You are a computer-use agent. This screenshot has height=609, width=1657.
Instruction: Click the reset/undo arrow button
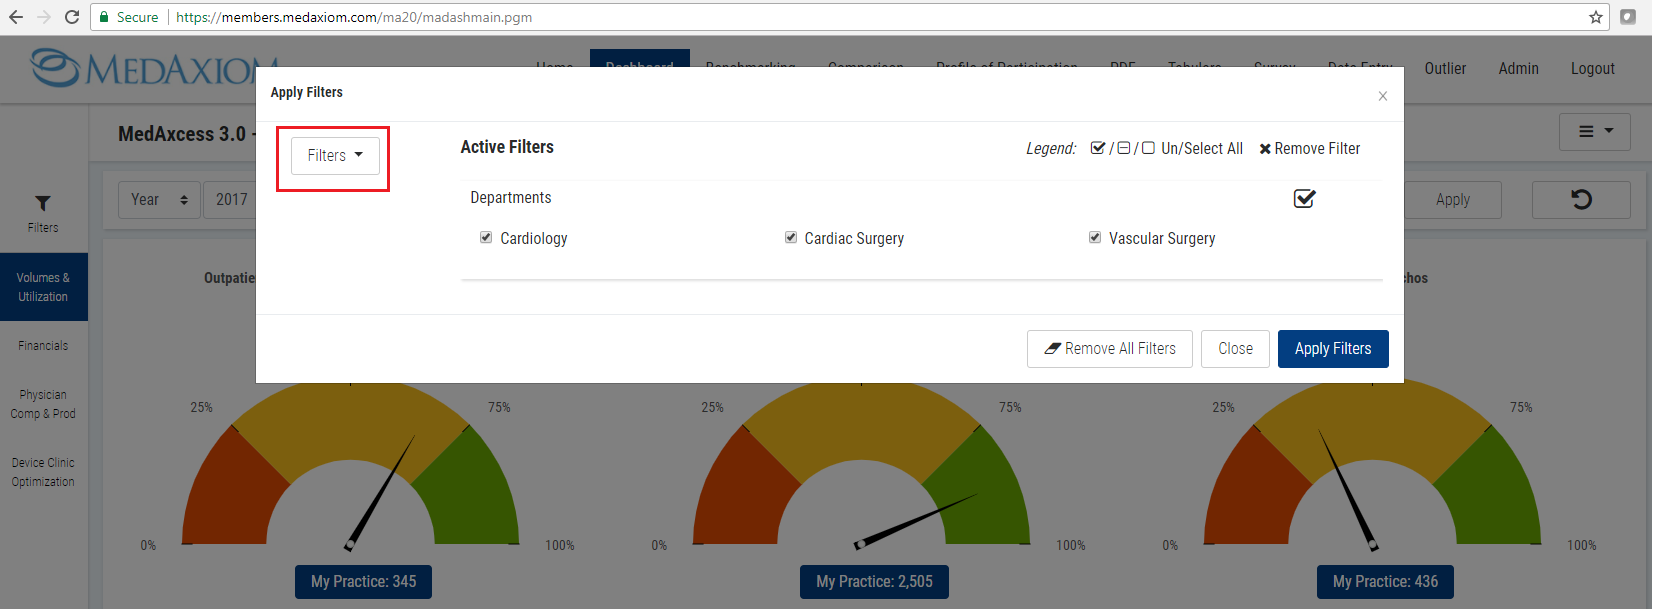(1581, 200)
